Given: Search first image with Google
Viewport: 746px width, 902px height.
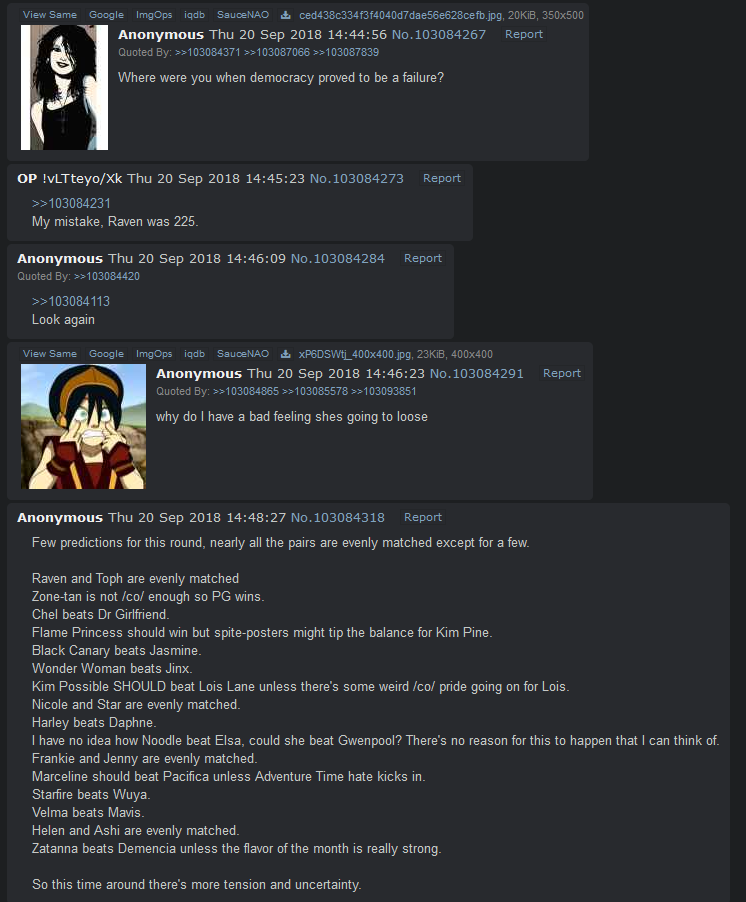Looking at the screenshot, I should point(106,15).
